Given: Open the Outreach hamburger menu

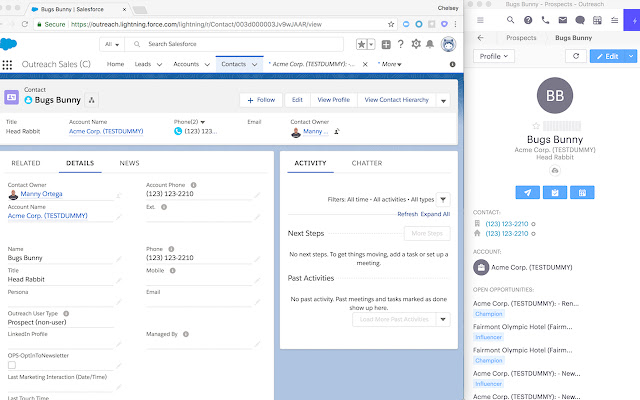Looking at the screenshot, I should [x=482, y=19].
